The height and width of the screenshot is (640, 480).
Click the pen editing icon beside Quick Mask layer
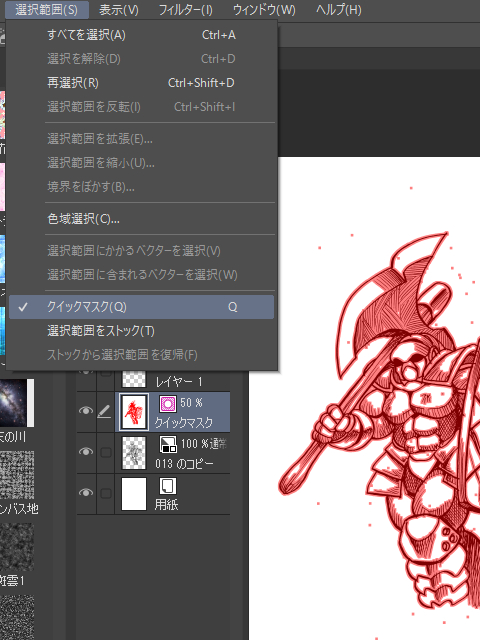[104, 412]
